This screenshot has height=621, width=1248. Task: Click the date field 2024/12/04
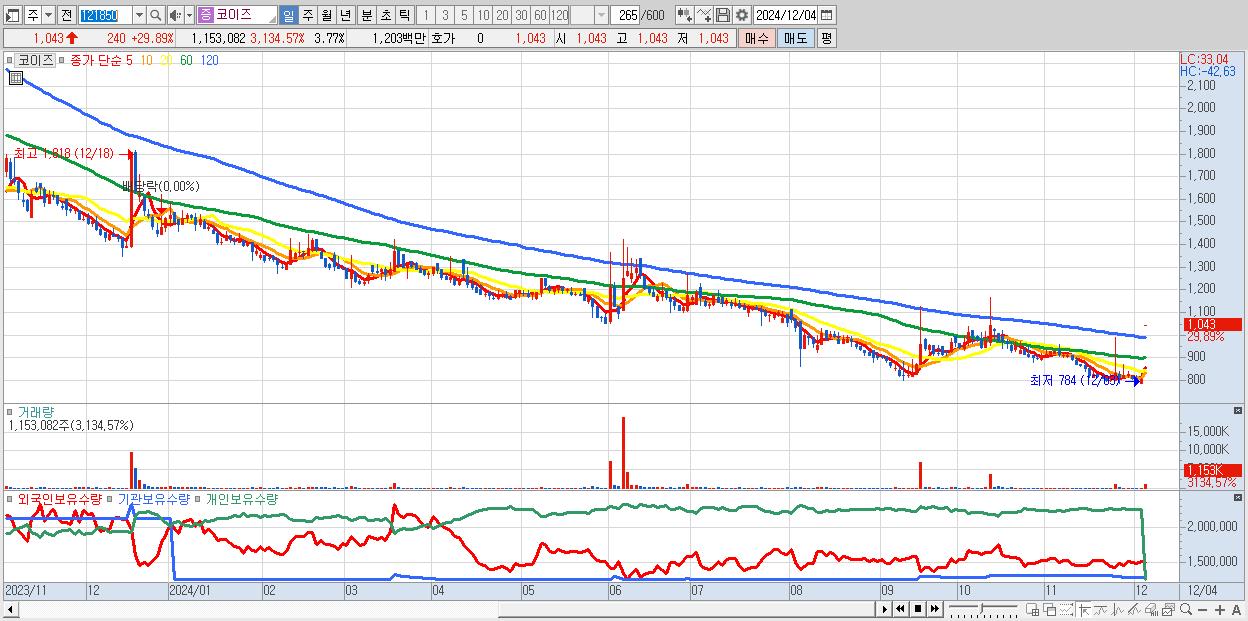click(x=785, y=15)
